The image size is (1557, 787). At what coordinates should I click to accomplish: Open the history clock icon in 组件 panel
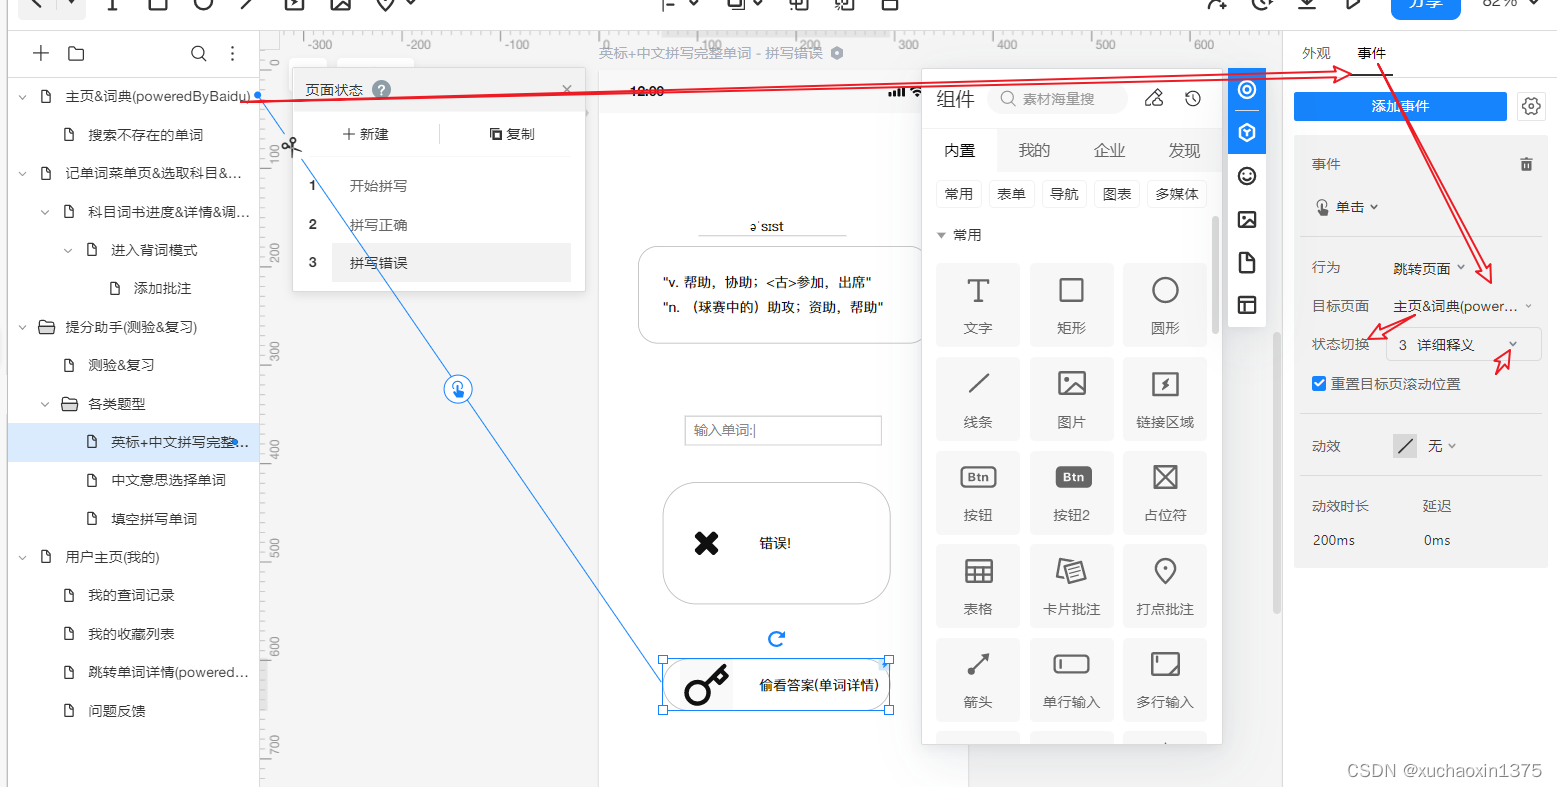(x=1193, y=98)
